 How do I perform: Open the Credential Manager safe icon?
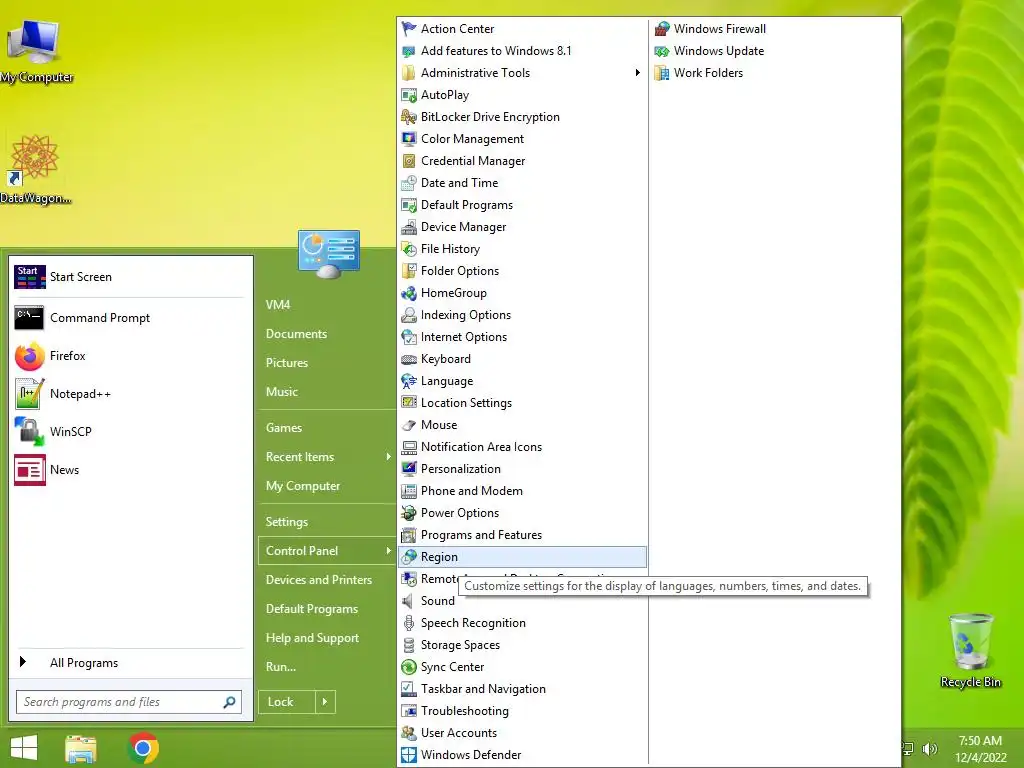409,161
